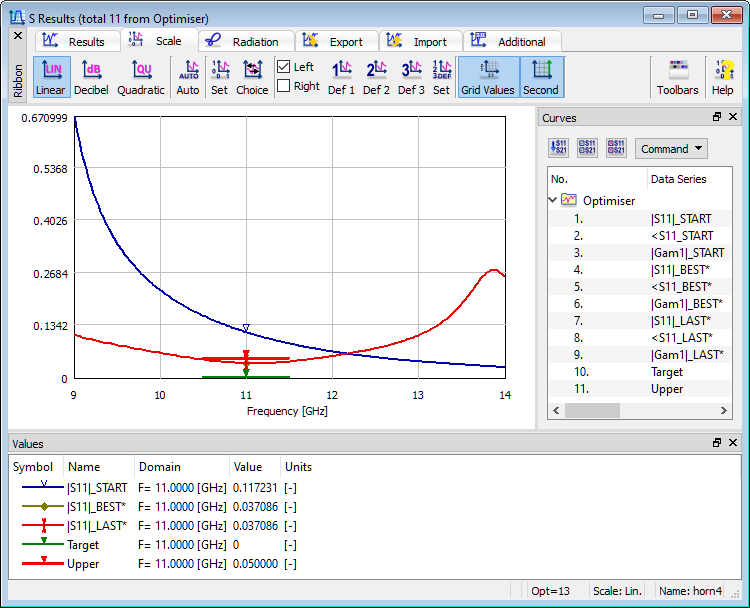
Task: Close the Values panel
Action: coord(733,442)
